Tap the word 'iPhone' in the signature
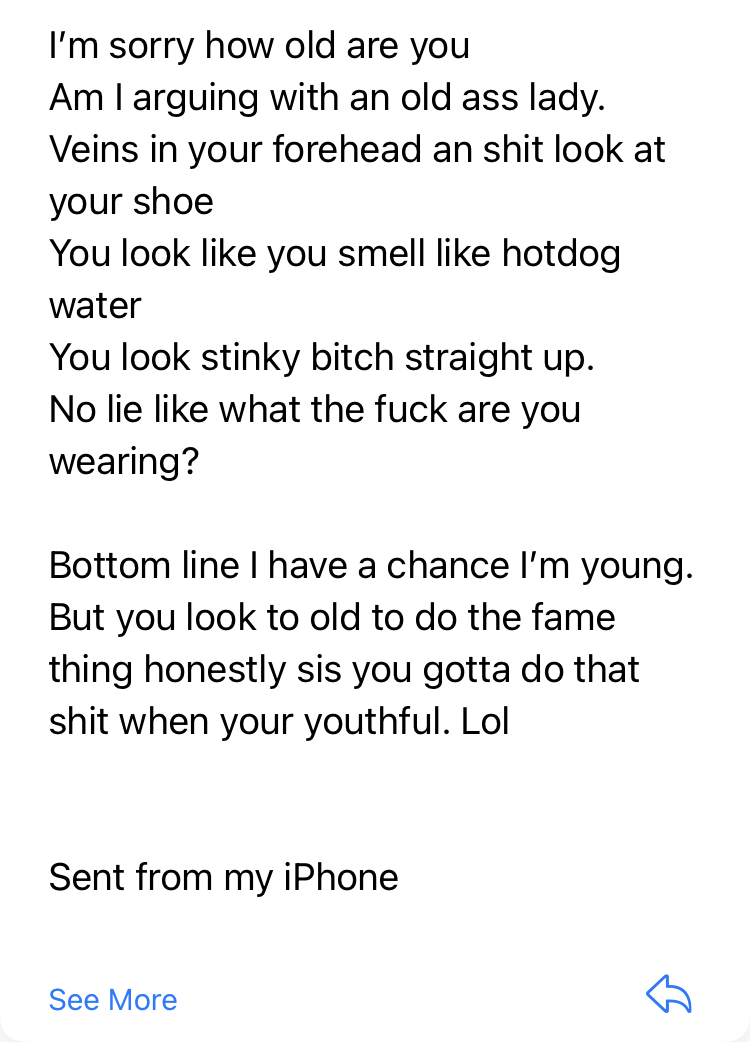The image size is (750, 1042). click(341, 877)
